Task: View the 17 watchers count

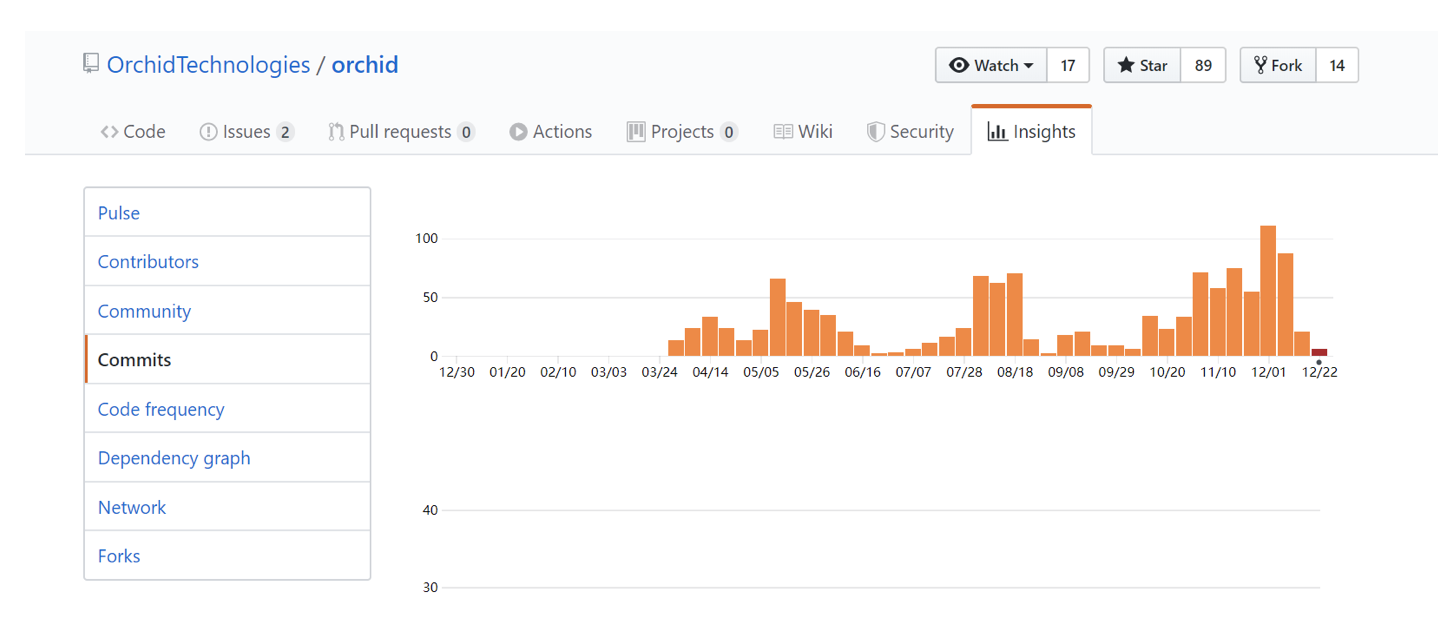Action: pos(1068,65)
